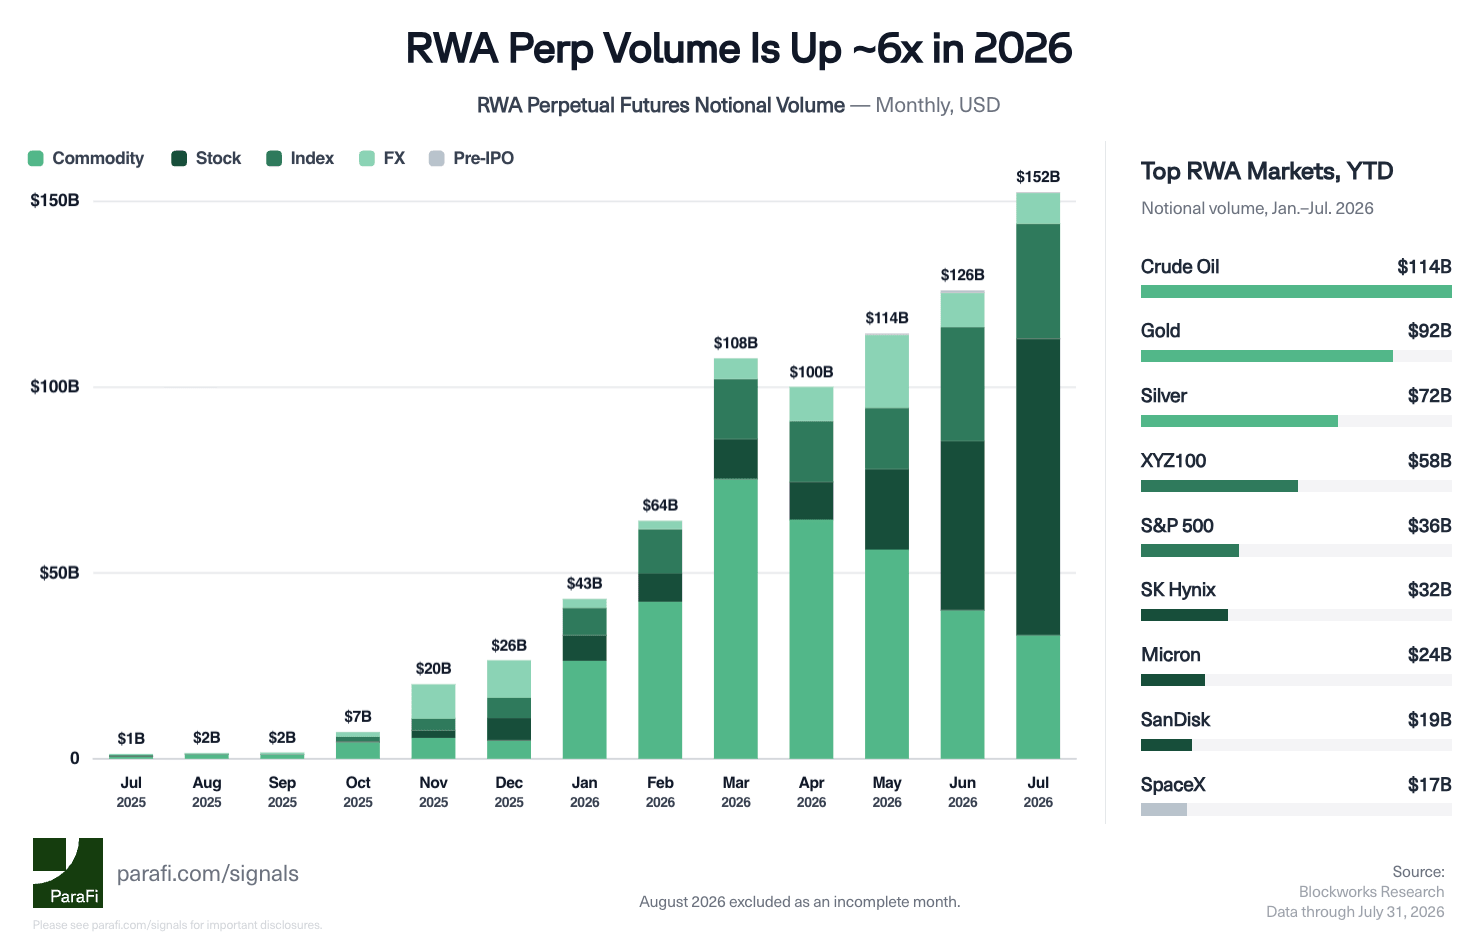This screenshot has height=952, width=1473.
Task: Select the Crude Oil market name
Action: coord(1180,267)
